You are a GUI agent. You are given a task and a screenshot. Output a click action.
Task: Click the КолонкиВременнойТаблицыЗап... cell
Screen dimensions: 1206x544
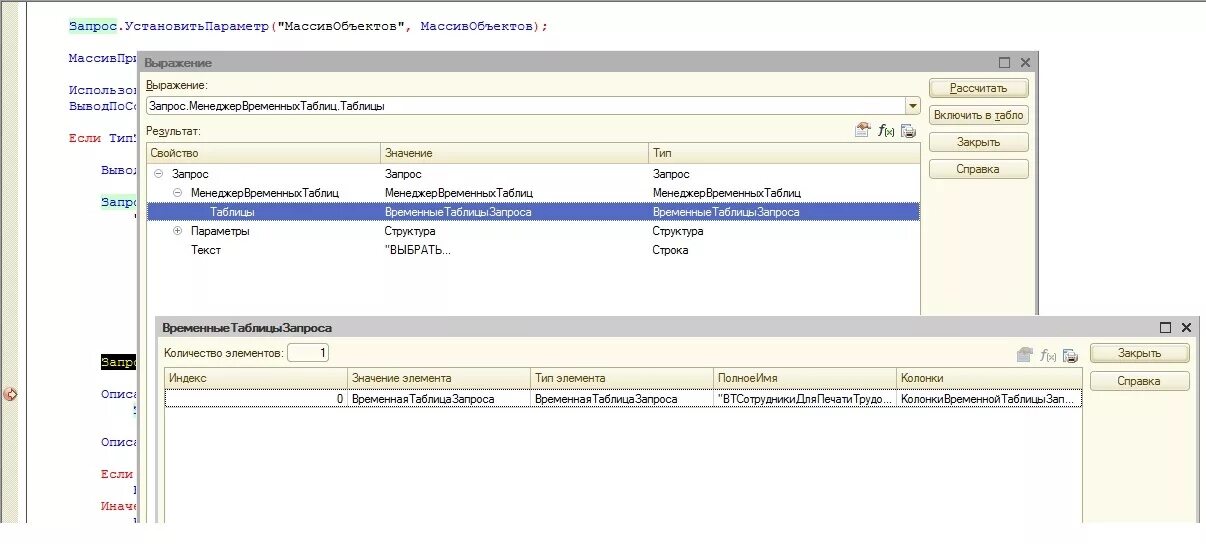pyautogui.click(x=989, y=398)
